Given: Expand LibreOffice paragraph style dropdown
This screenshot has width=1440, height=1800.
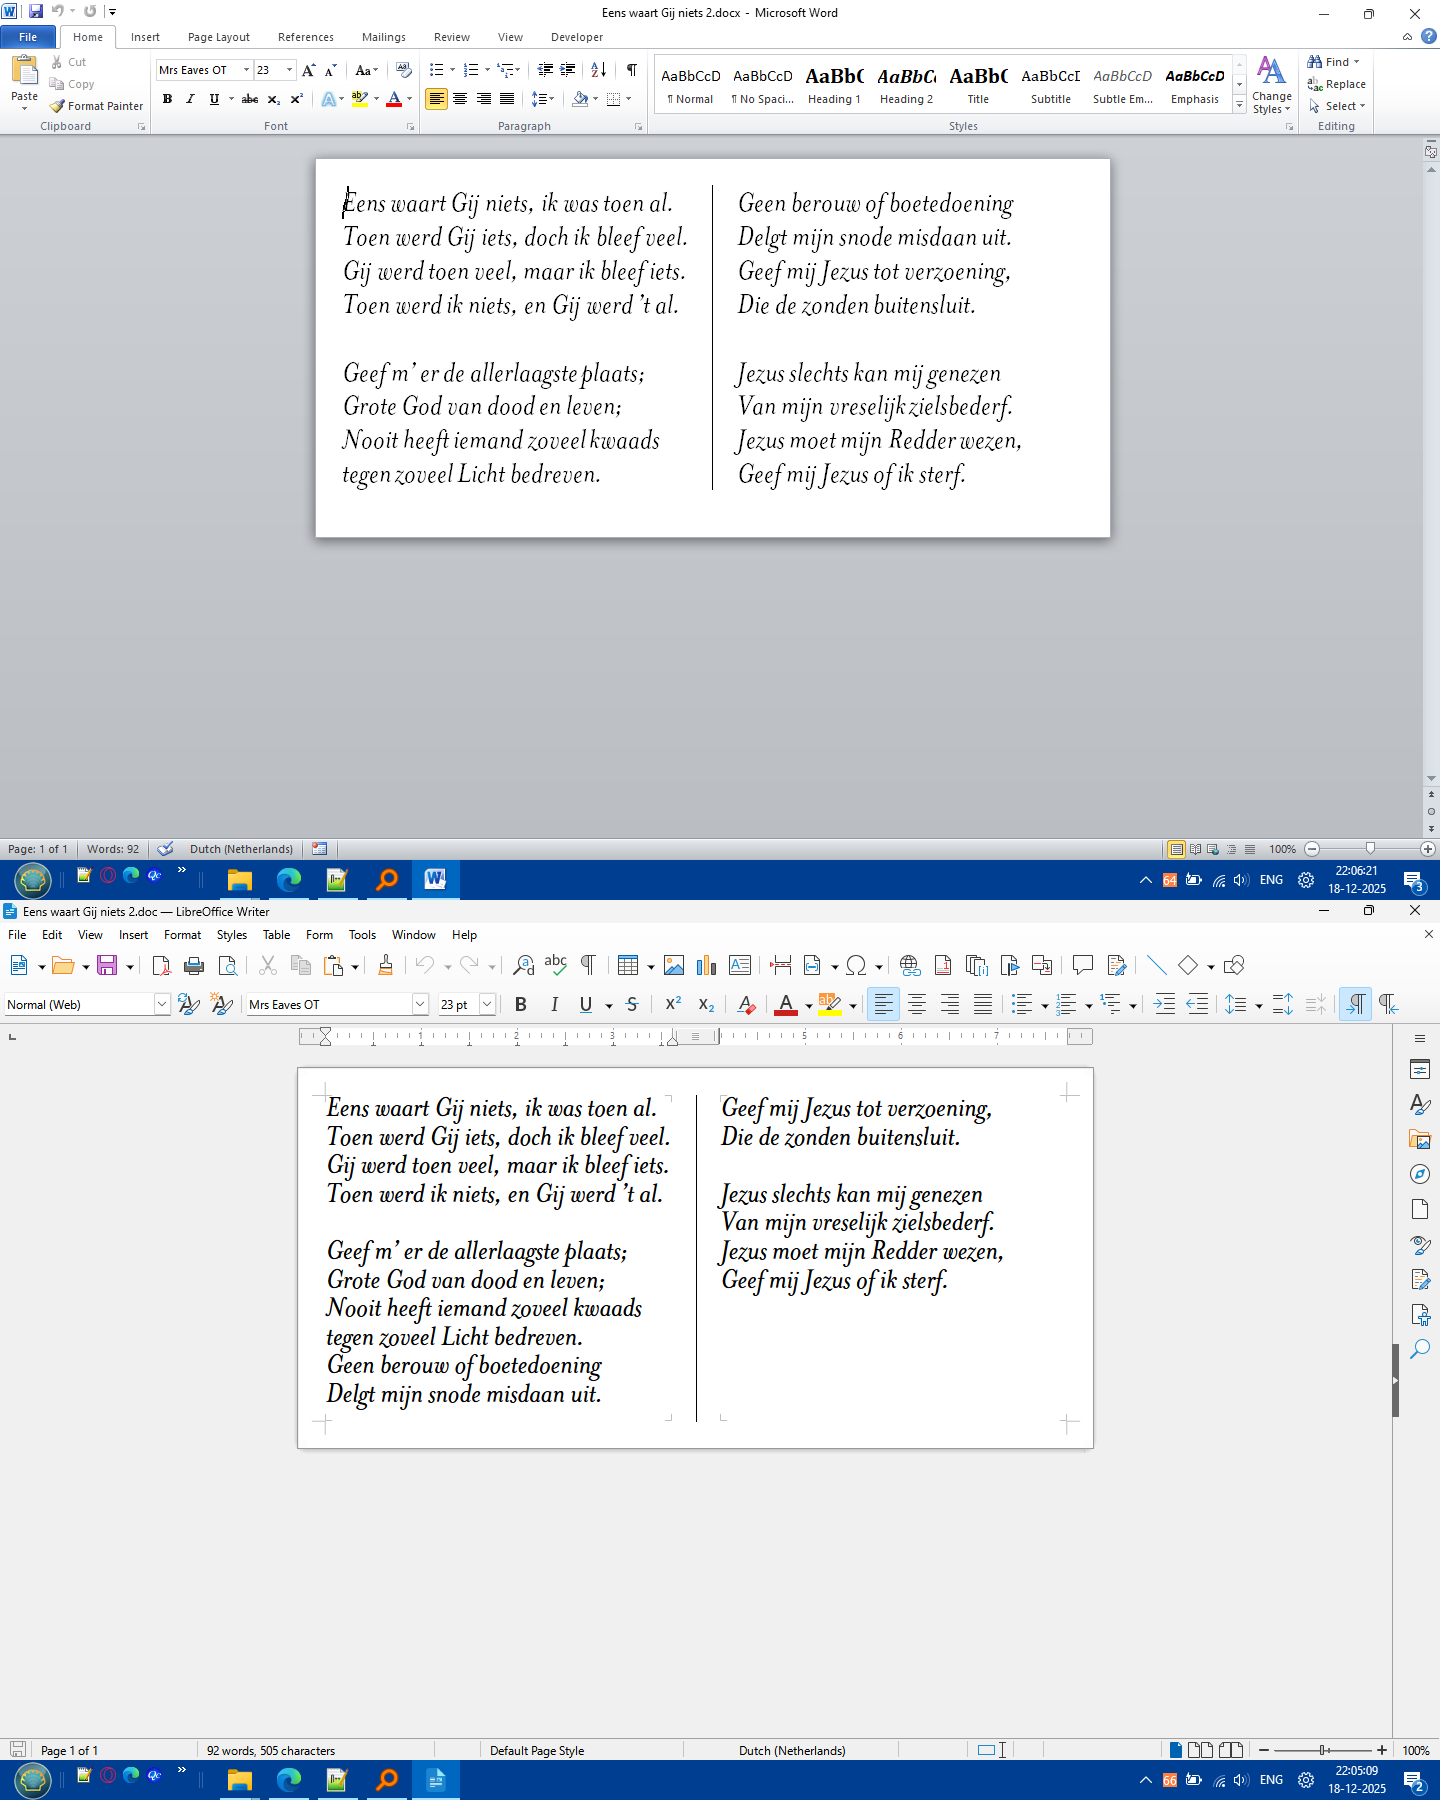Looking at the screenshot, I should (x=162, y=1005).
